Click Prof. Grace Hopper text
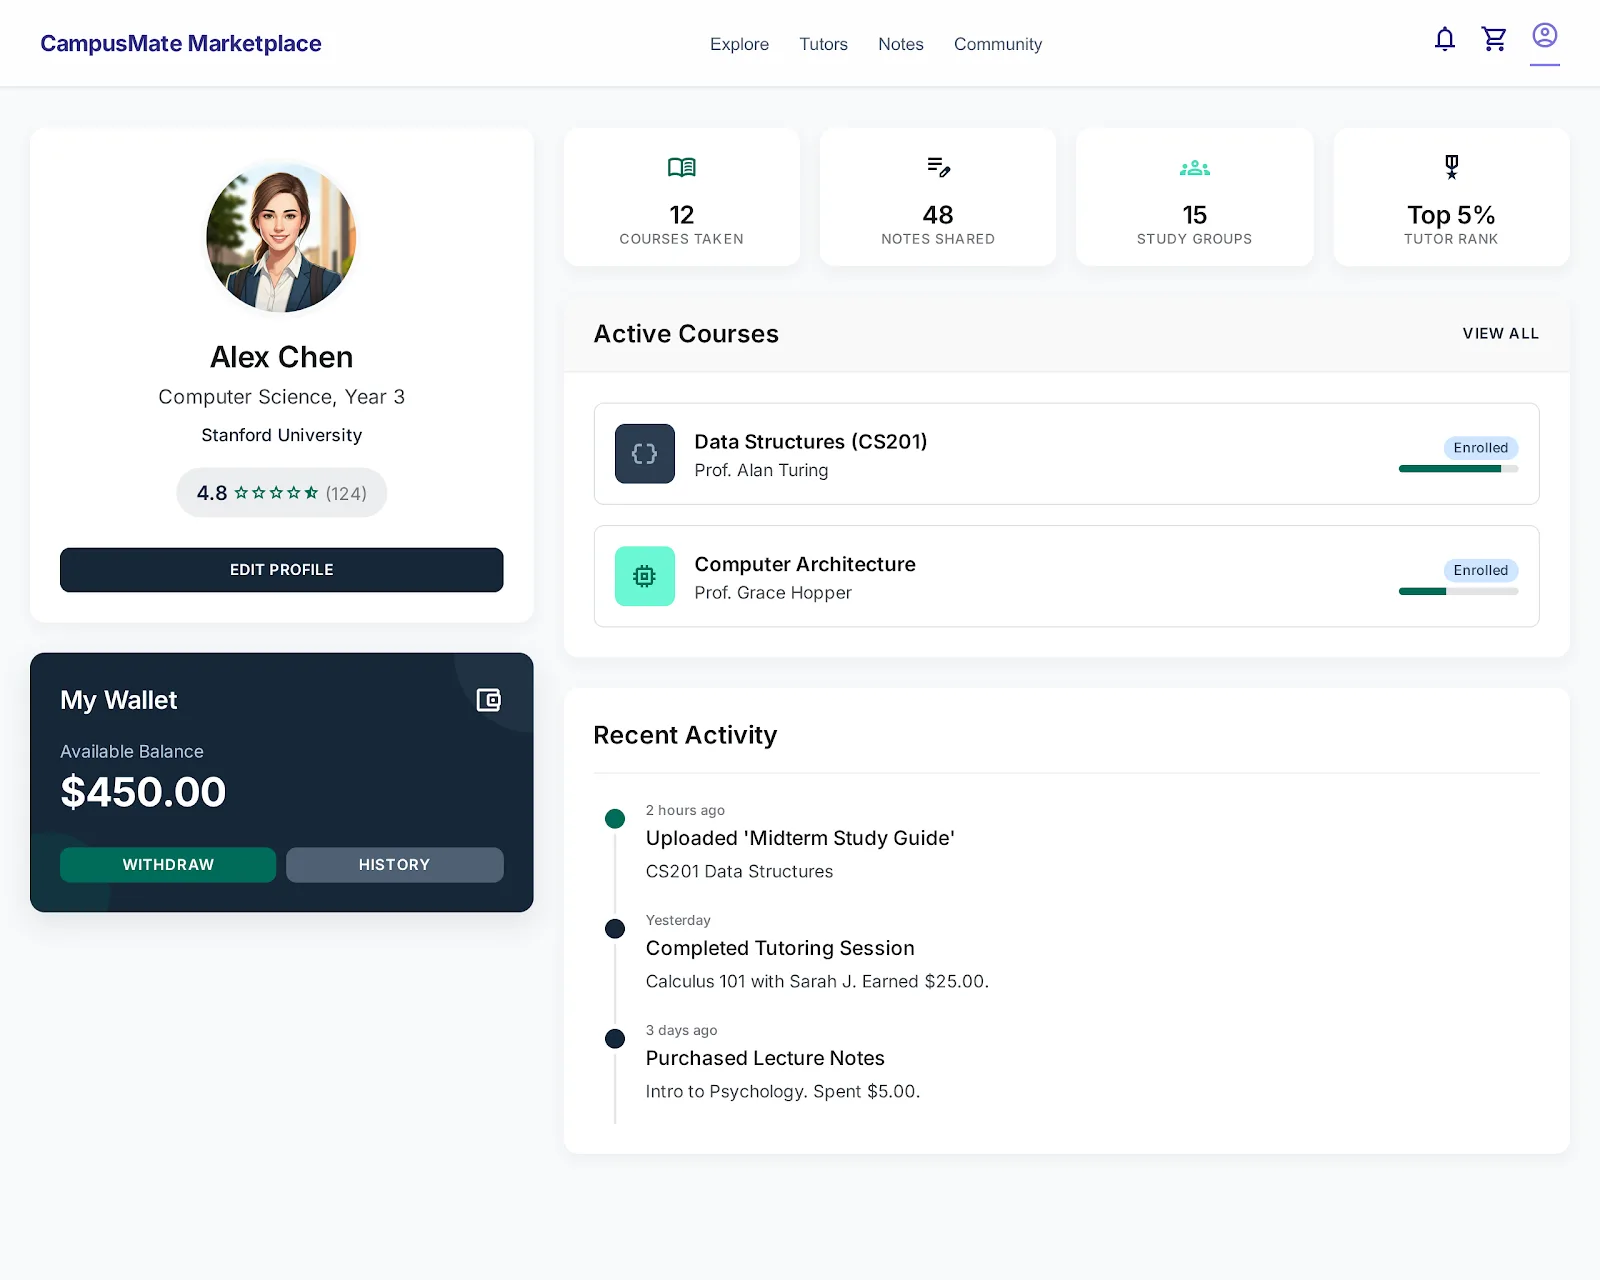 (x=773, y=593)
